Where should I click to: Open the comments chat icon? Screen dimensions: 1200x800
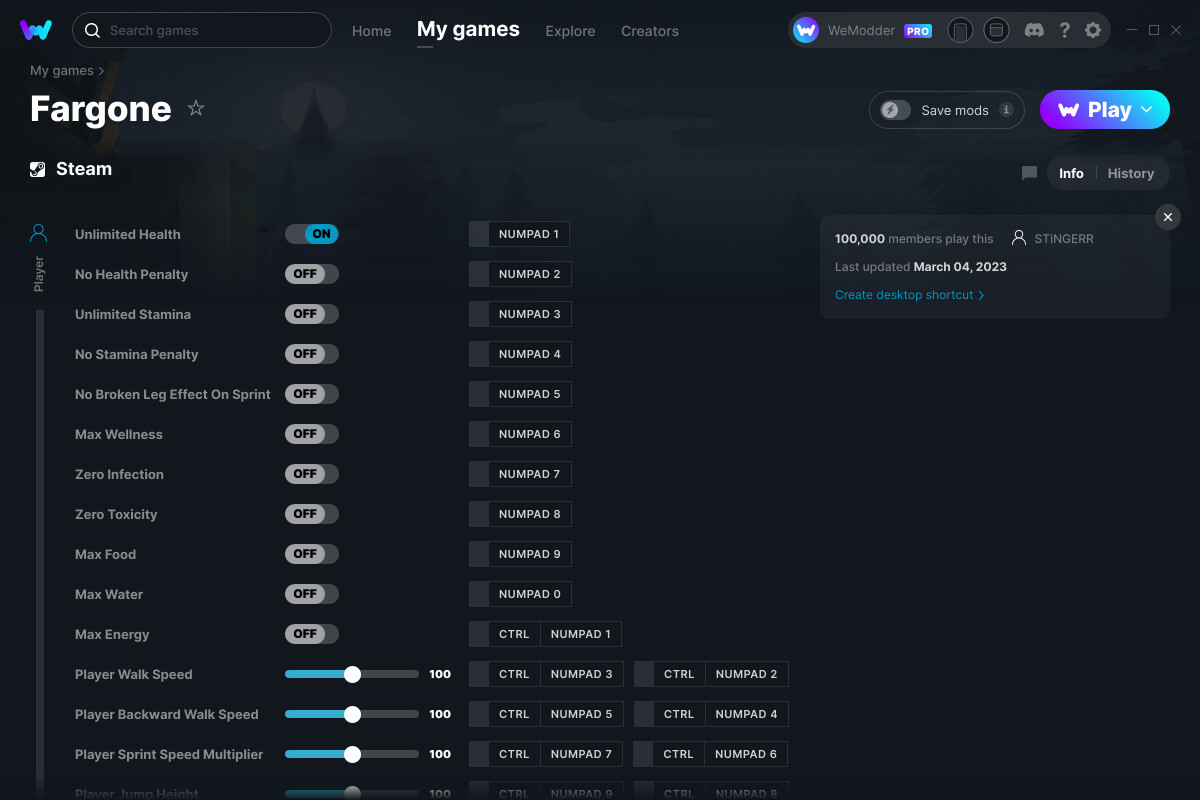coord(1029,173)
